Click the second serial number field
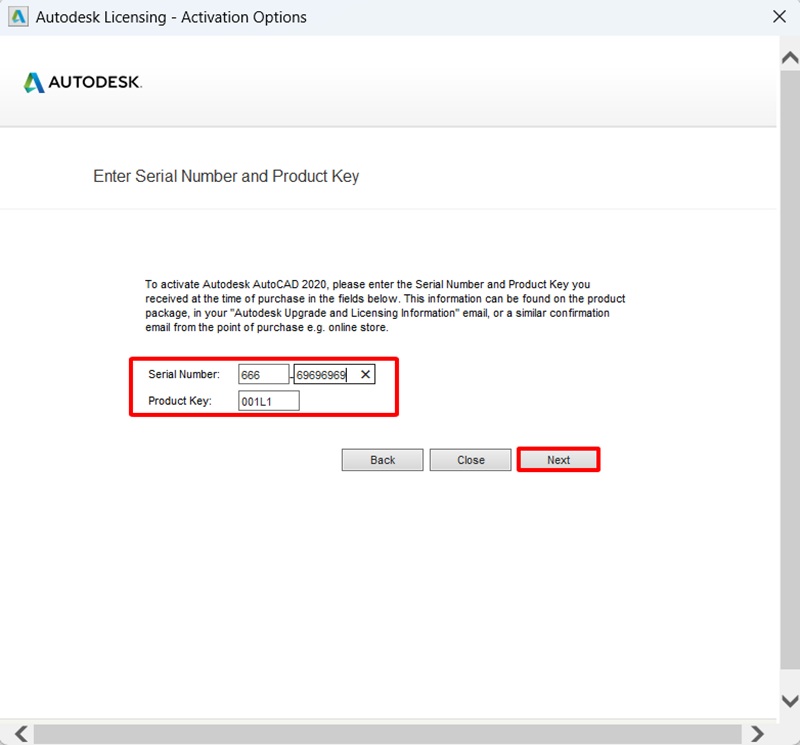800x745 pixels. coord(322,375)
